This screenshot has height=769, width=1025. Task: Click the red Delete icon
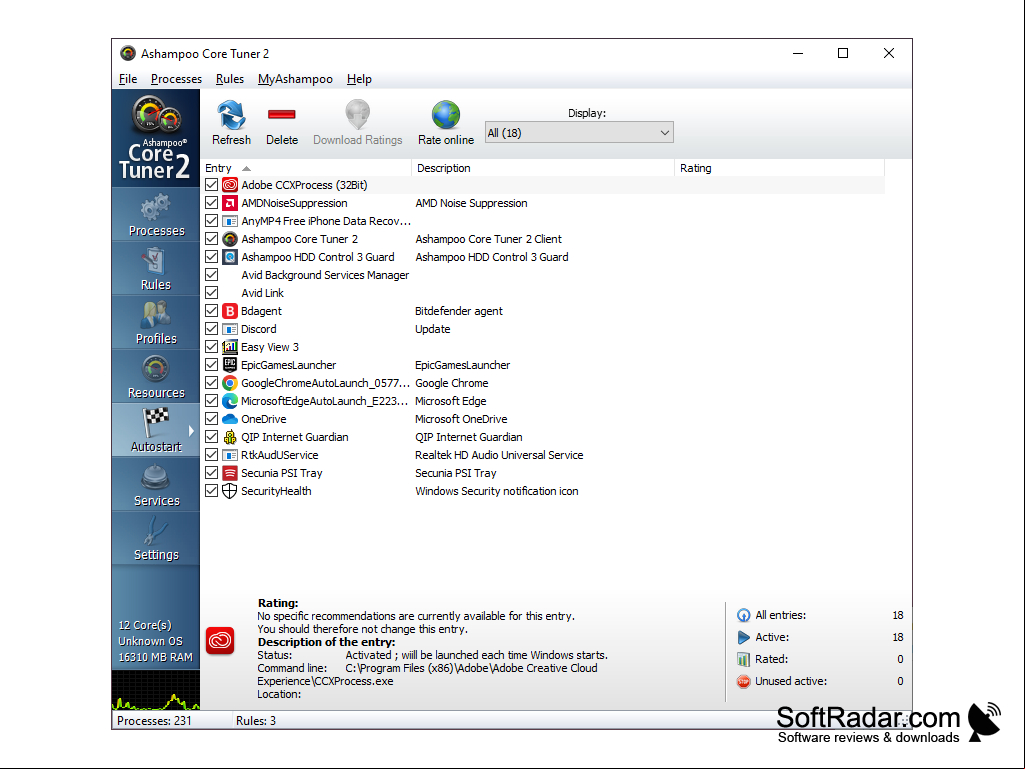coord(282,114)
